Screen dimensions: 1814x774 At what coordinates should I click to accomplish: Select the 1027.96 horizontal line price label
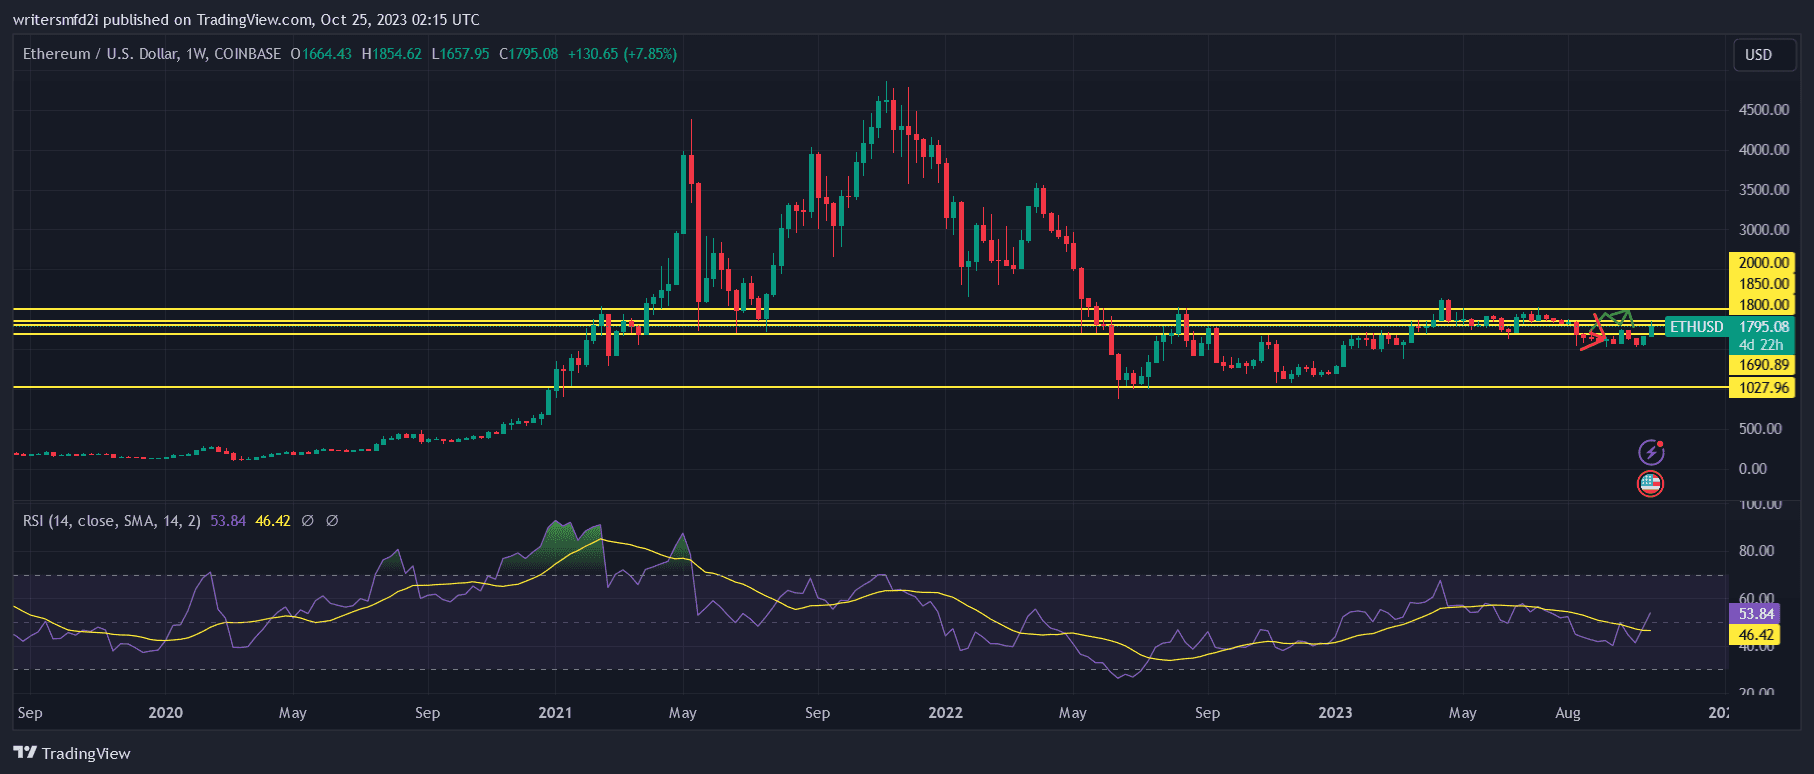(x=1762, y=388)
